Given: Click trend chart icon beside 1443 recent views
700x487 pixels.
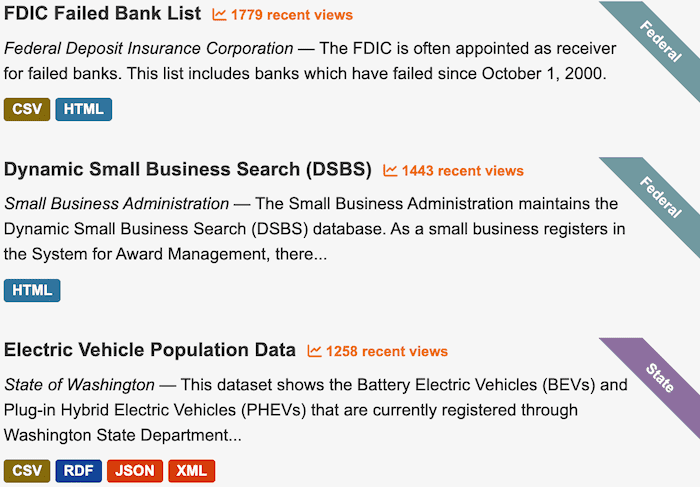Looking at the screenshot, I should click(x=390, y=171).
